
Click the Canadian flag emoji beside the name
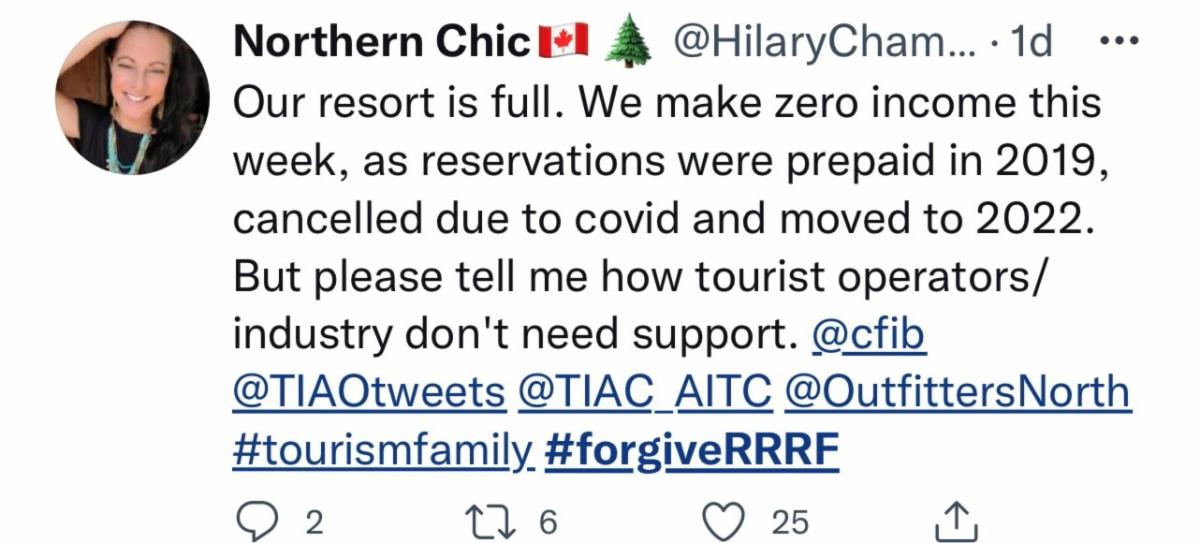coord(564,42)
